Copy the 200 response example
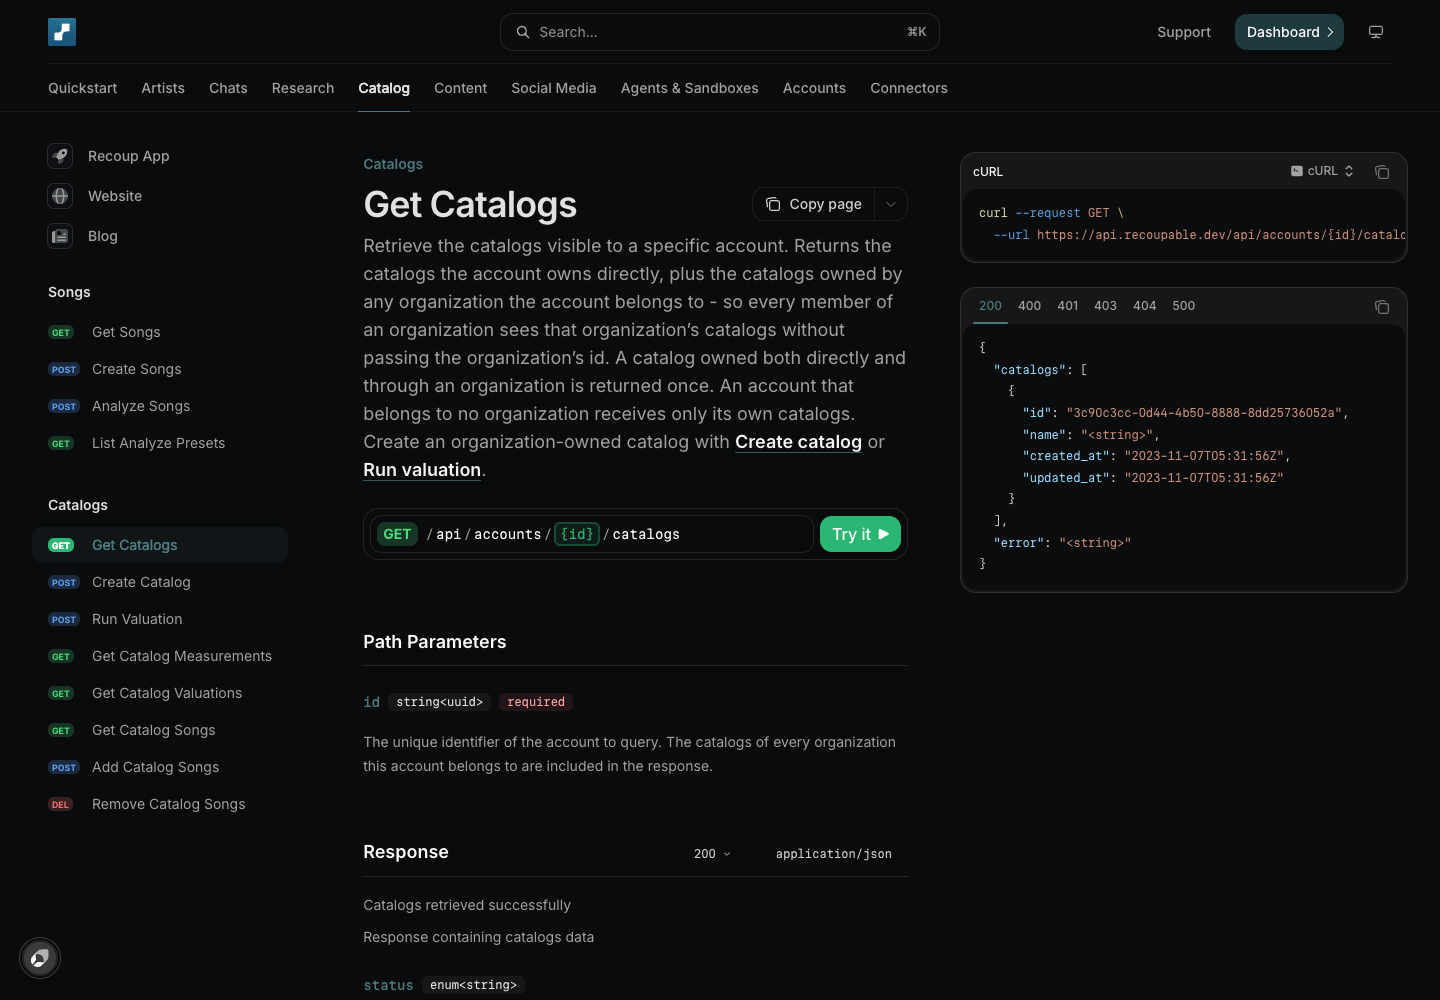This screenshot has width=1440, height=1000. (1382, 307)
